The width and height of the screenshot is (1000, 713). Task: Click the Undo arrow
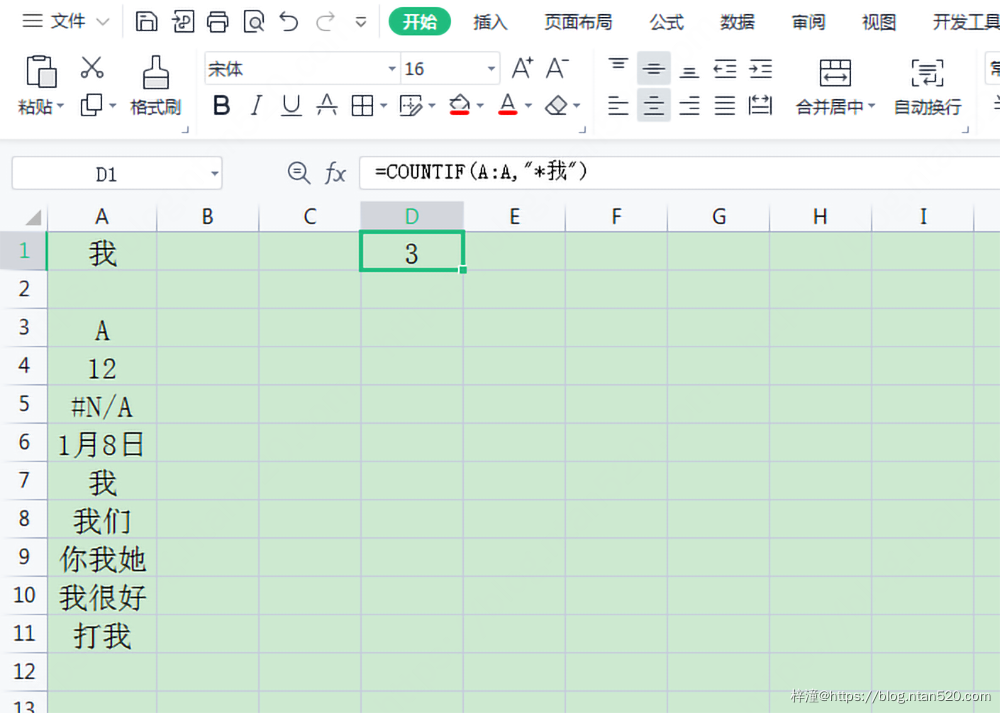click(289, 22)
